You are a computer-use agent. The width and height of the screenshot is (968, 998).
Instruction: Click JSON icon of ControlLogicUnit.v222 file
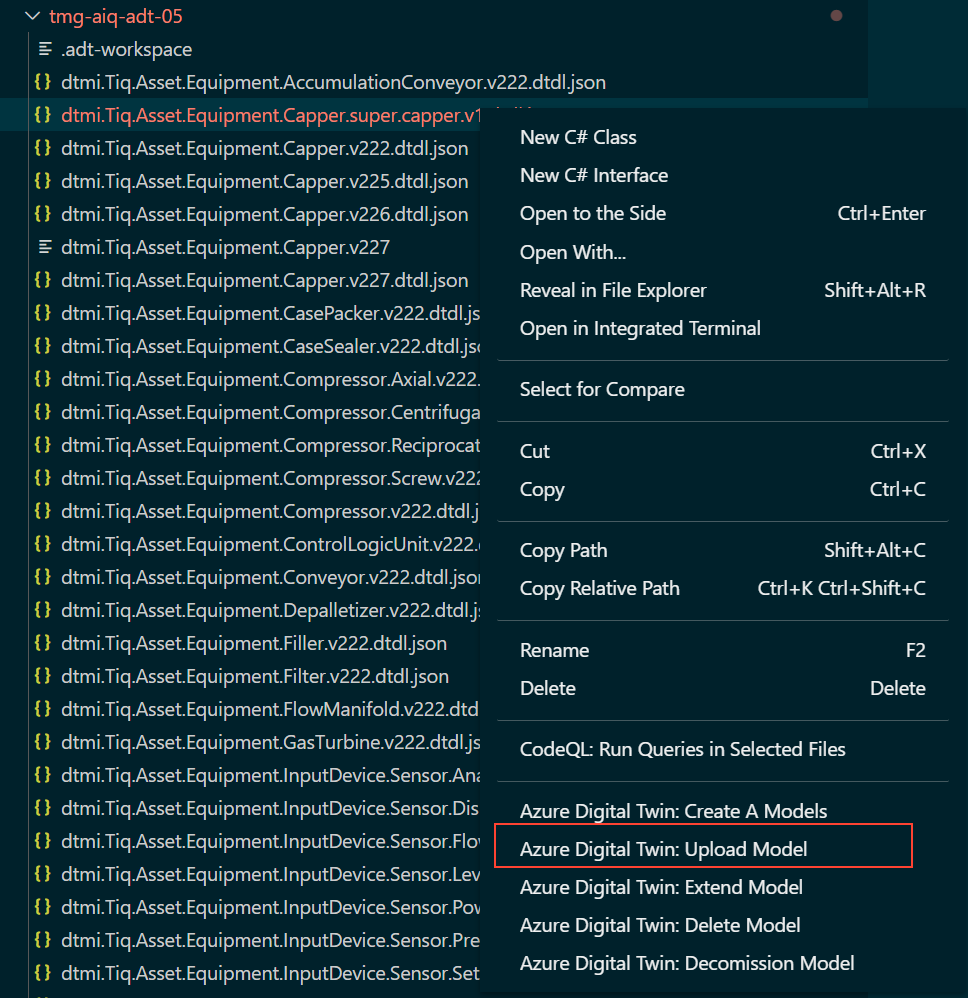43,544
